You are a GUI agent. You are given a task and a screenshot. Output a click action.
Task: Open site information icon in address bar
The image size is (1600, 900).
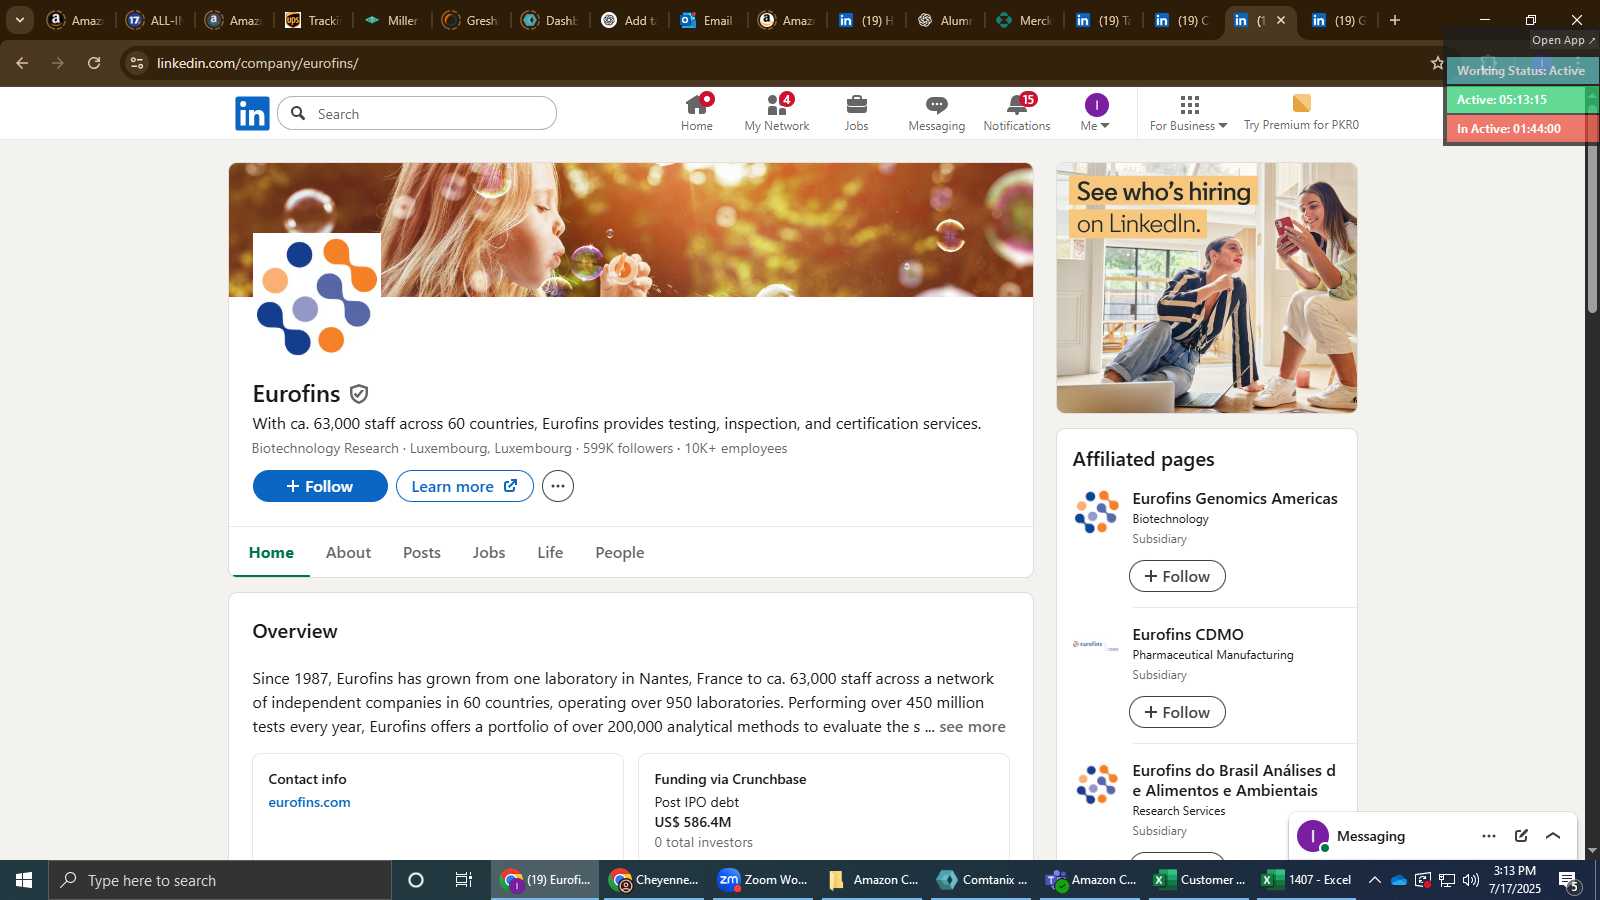[137, 63]
